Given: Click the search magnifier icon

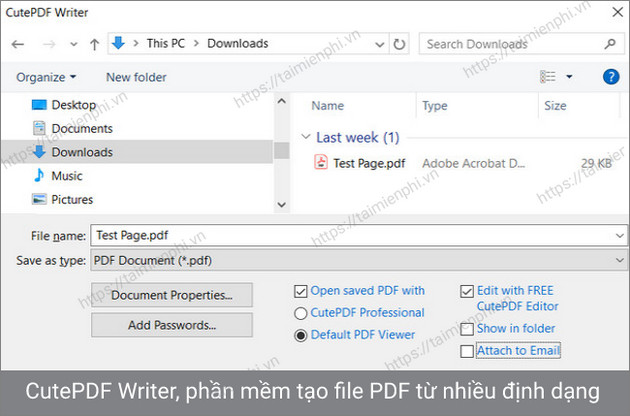Looking at the screenshot, I should click(x=610, y=43).
